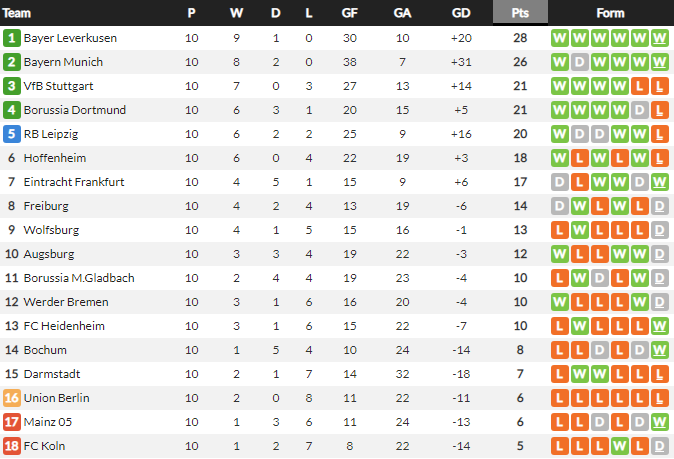Open the FC Heidenheim team link

tap(64, 326)
